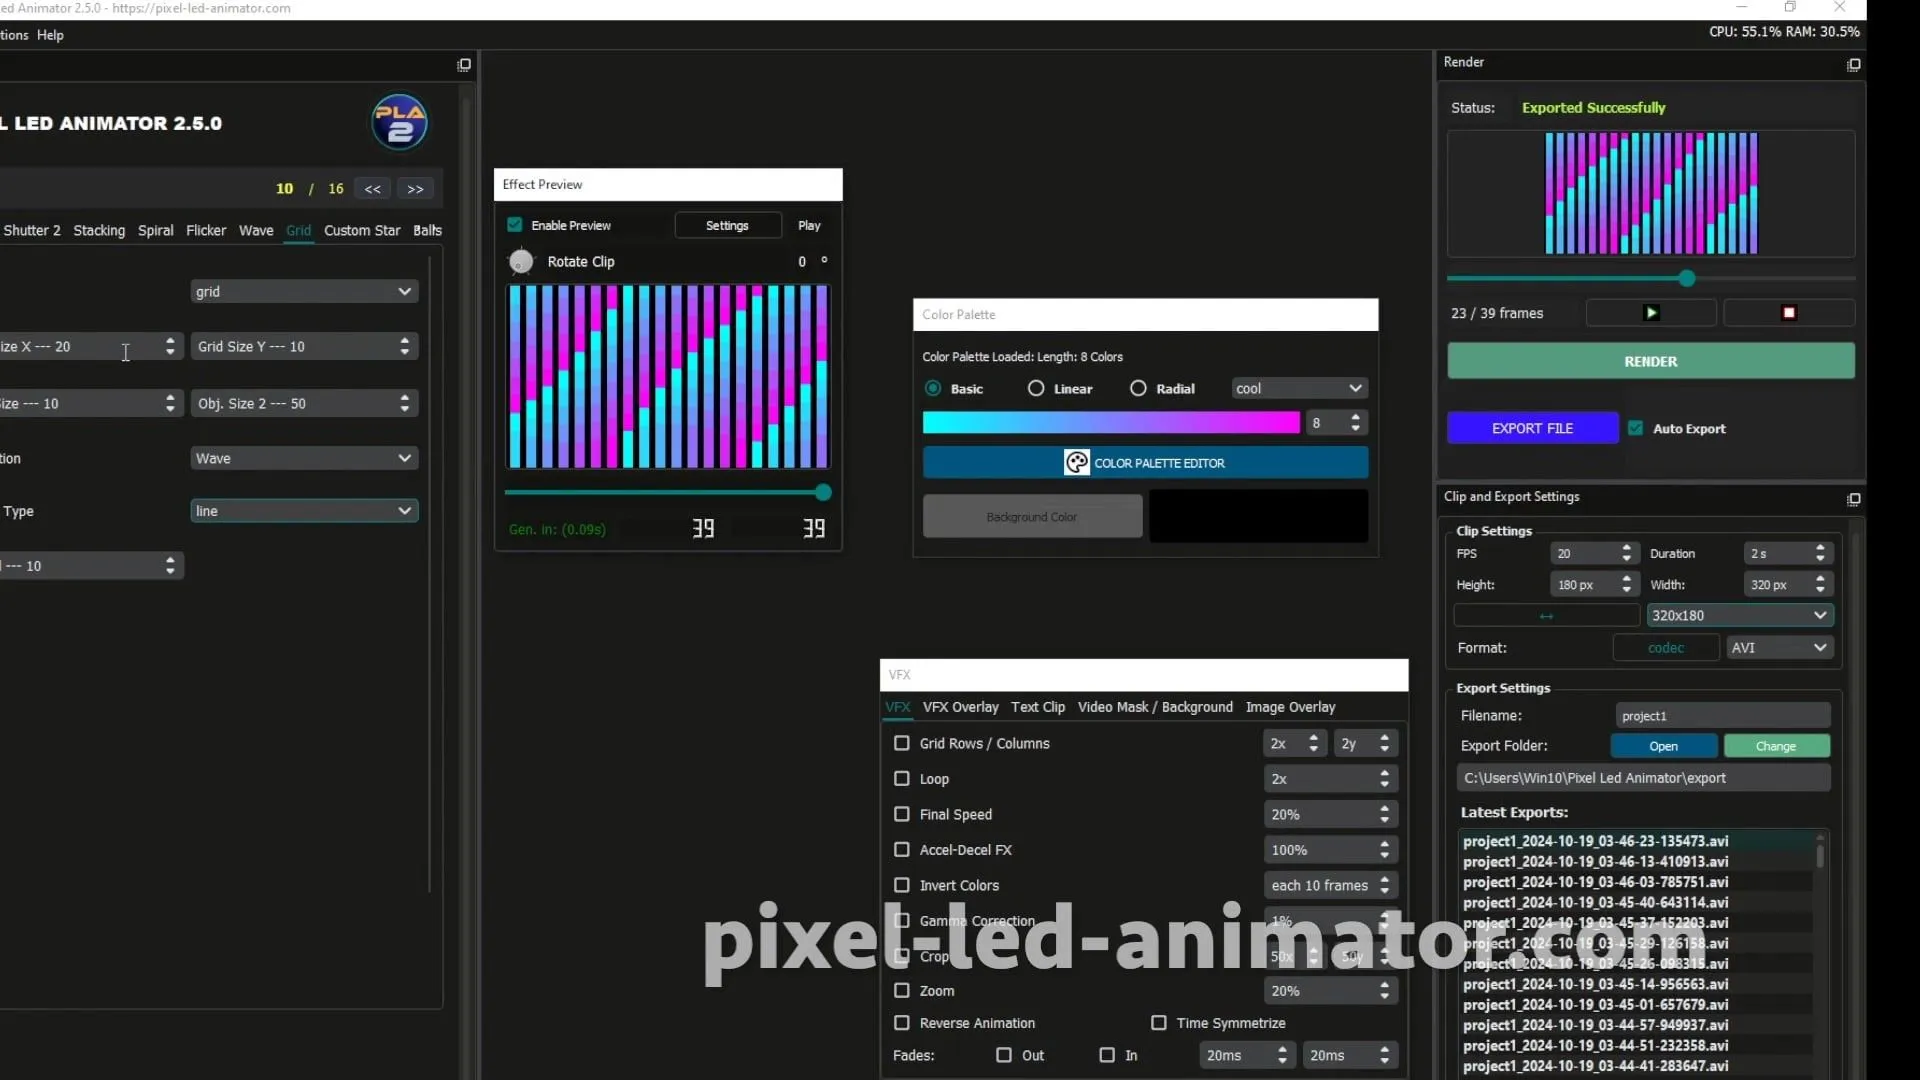The image size is (1920, 1080).
Task: Open the Image Overlay tab
Action: 1290,707
